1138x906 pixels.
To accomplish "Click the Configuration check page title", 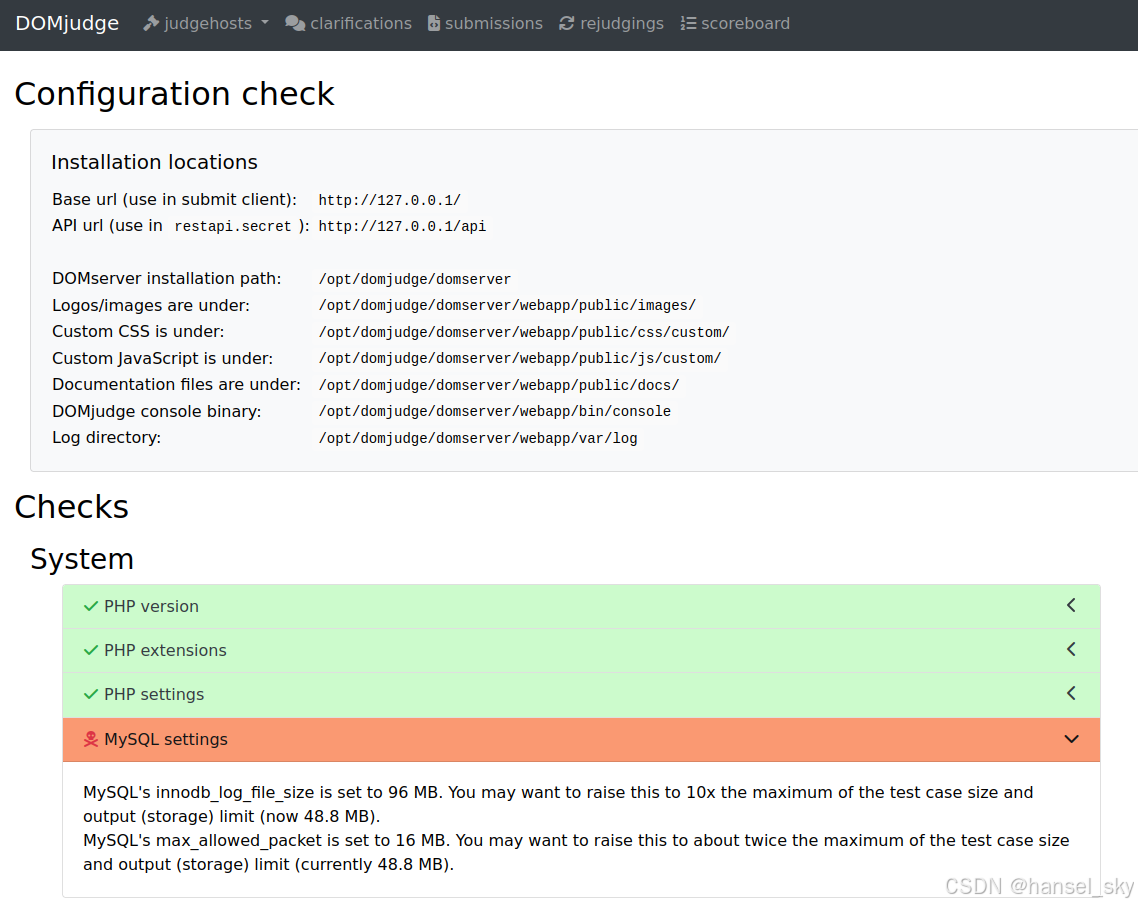I will click(x=174, y=94).
